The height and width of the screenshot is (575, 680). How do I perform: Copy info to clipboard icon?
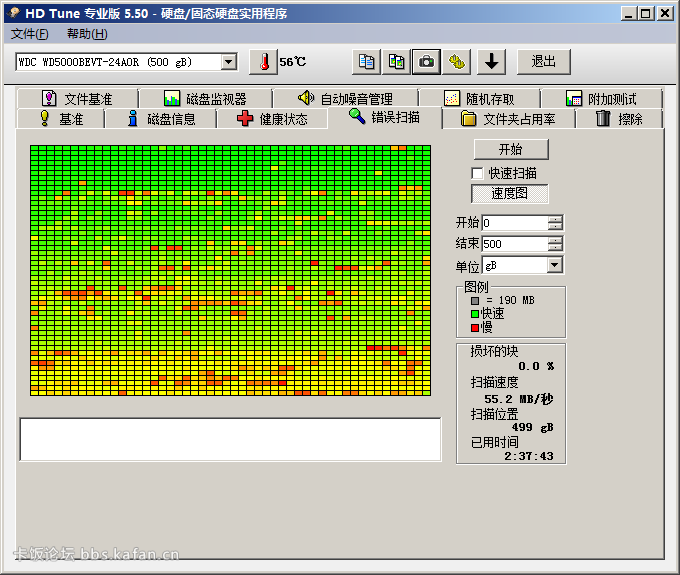coord(366,62)
